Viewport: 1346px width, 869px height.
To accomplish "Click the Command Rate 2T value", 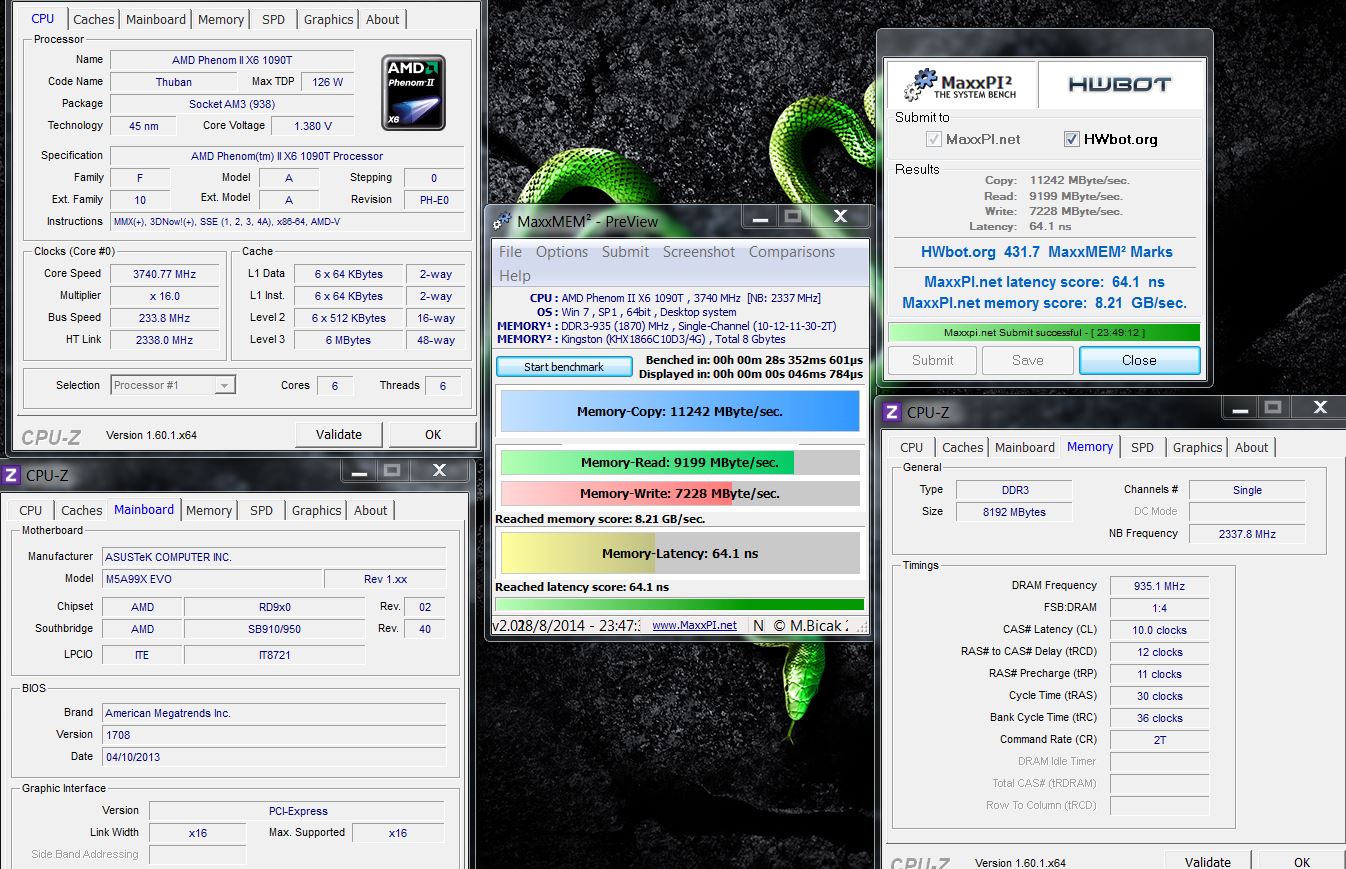I will pos(1159,740).
